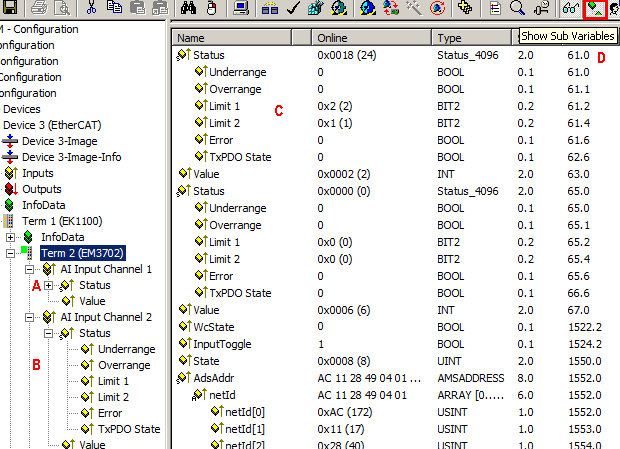Click the Activate Configuration toolbar icon

[316, 7]
